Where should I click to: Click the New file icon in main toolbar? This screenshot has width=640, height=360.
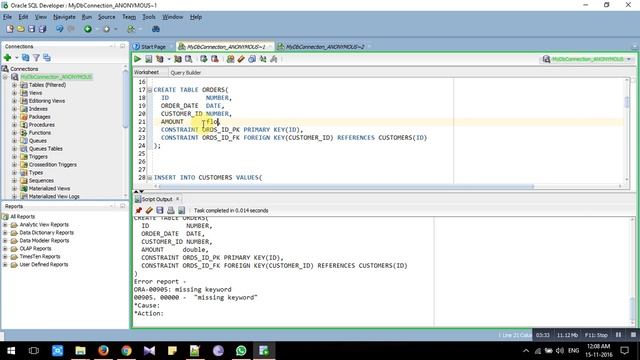click(9, 29)
